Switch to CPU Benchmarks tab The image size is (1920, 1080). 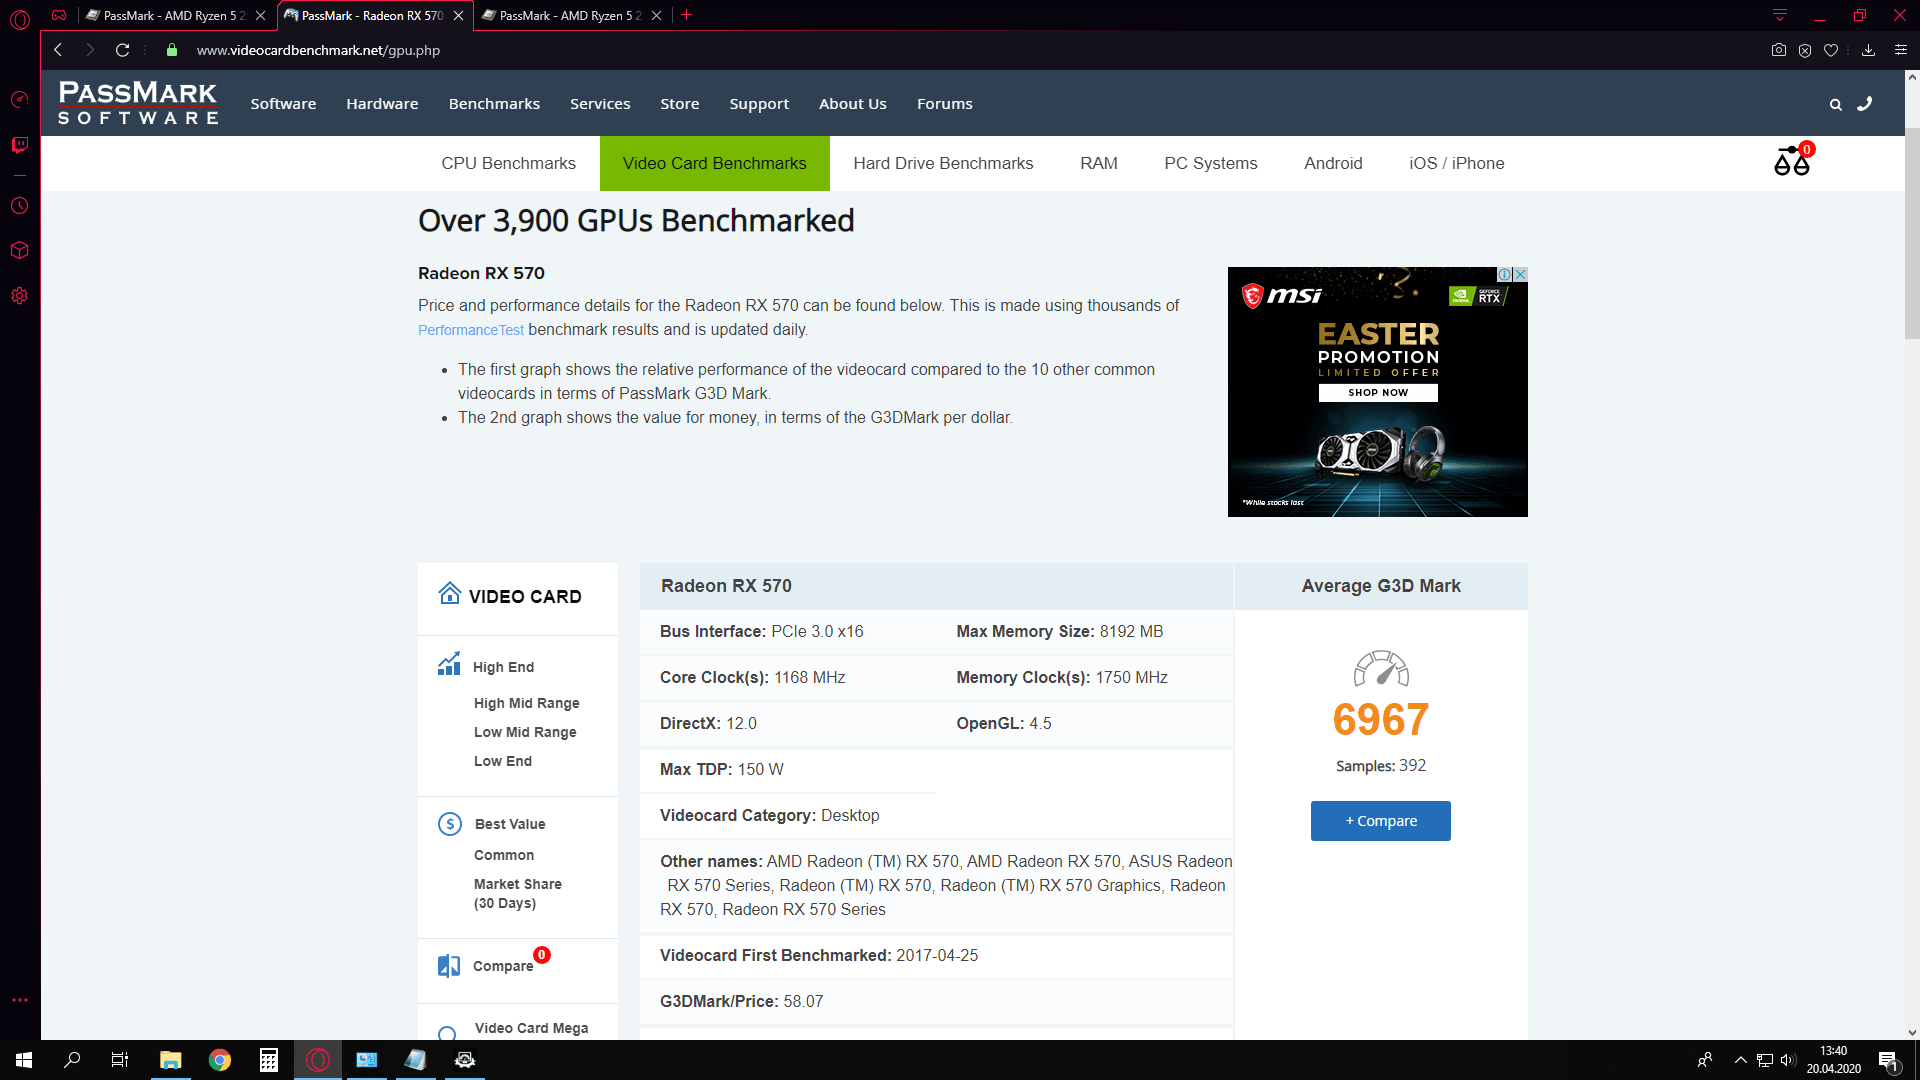point(508,163)
